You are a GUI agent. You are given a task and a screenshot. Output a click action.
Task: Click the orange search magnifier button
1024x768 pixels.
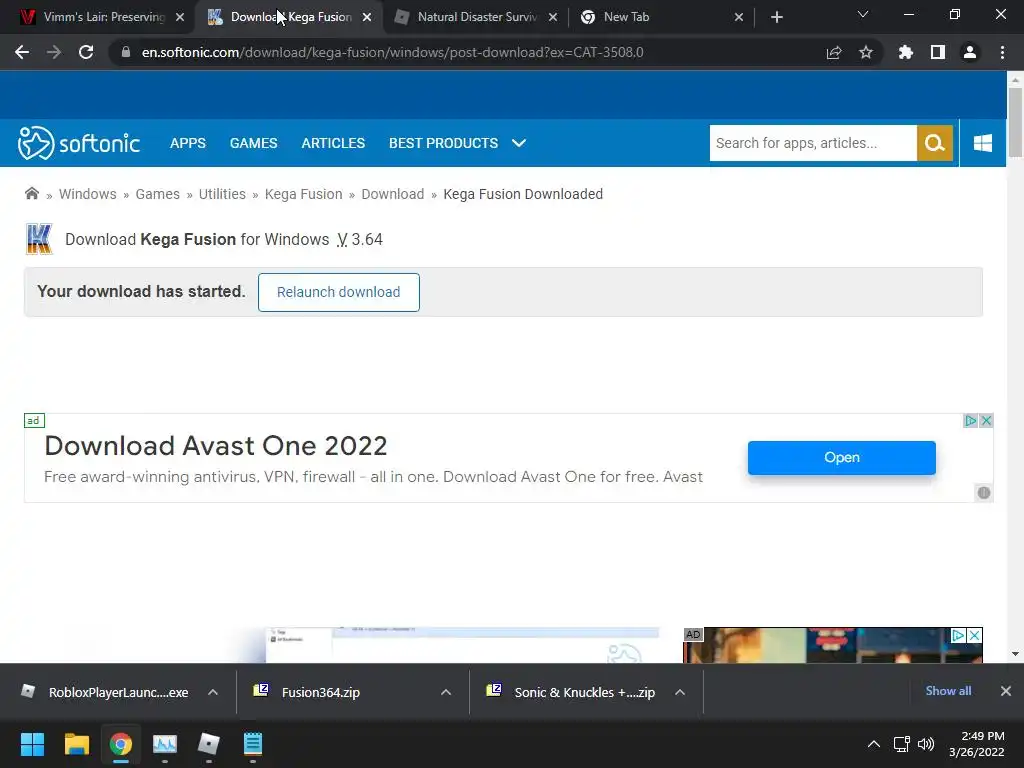coord(935,143)
